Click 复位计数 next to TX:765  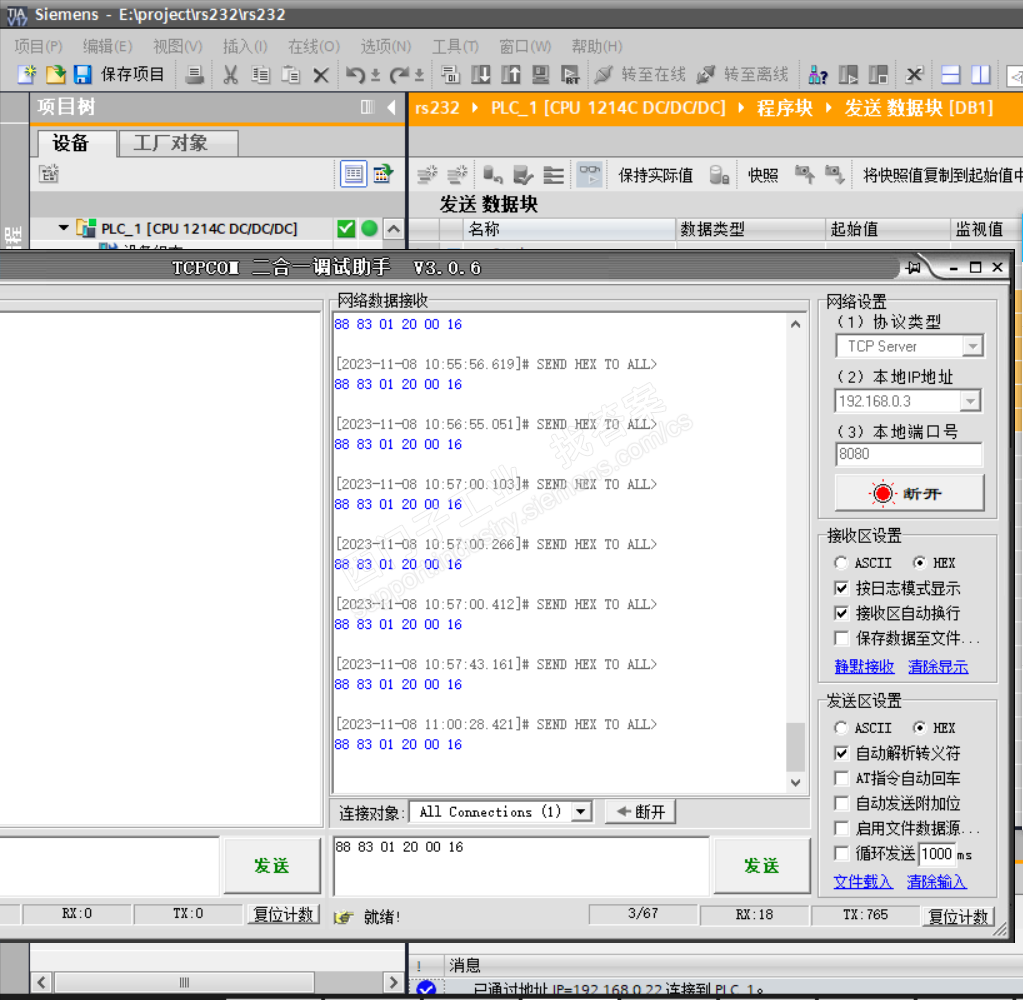pyautogui.click(x=957, y=916)
